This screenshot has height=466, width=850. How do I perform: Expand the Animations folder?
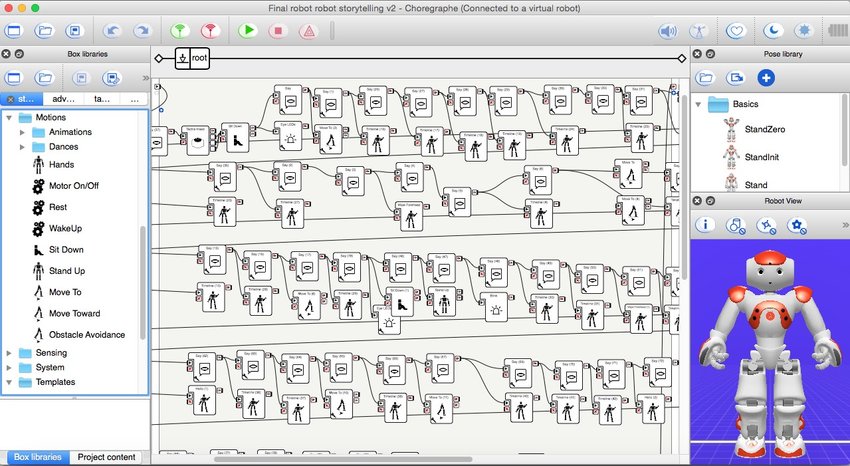pyautogui.click(x=22, y=132)
